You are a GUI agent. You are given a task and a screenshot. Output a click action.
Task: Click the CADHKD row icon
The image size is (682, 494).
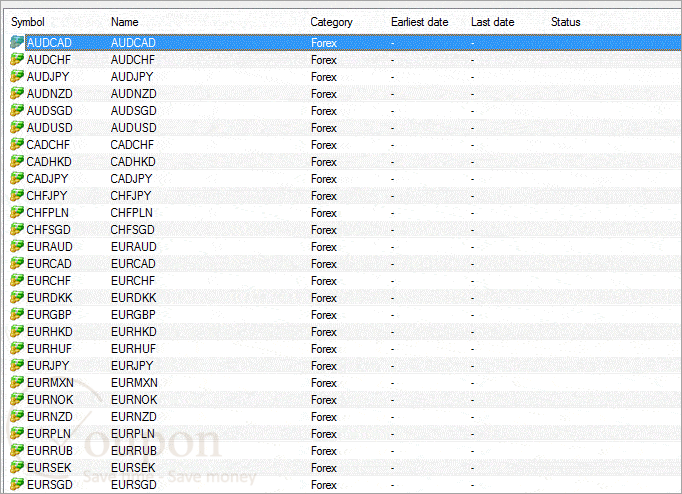click(x=17, y=161)
